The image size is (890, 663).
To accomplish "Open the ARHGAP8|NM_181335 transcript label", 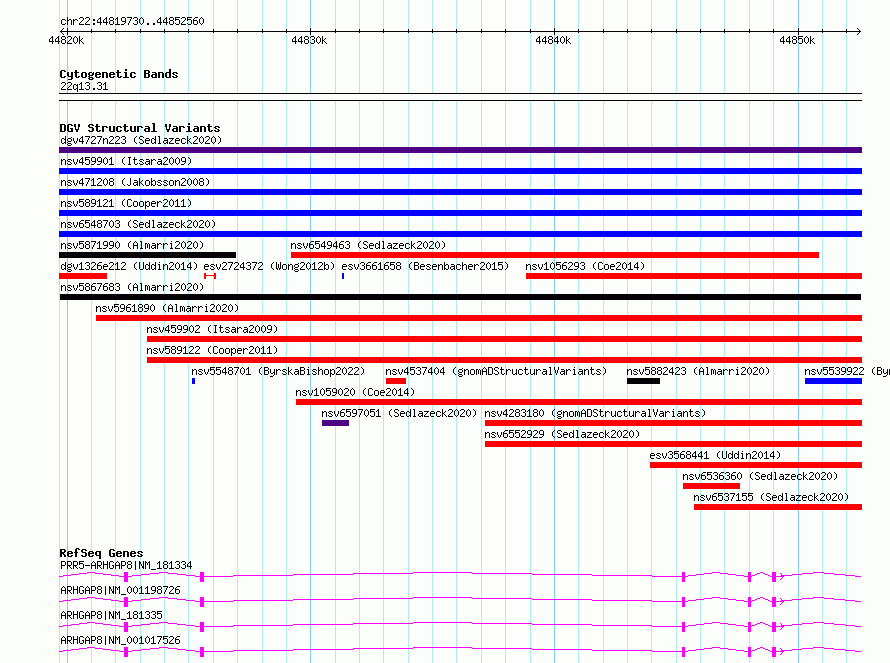I will pos(111,615).
